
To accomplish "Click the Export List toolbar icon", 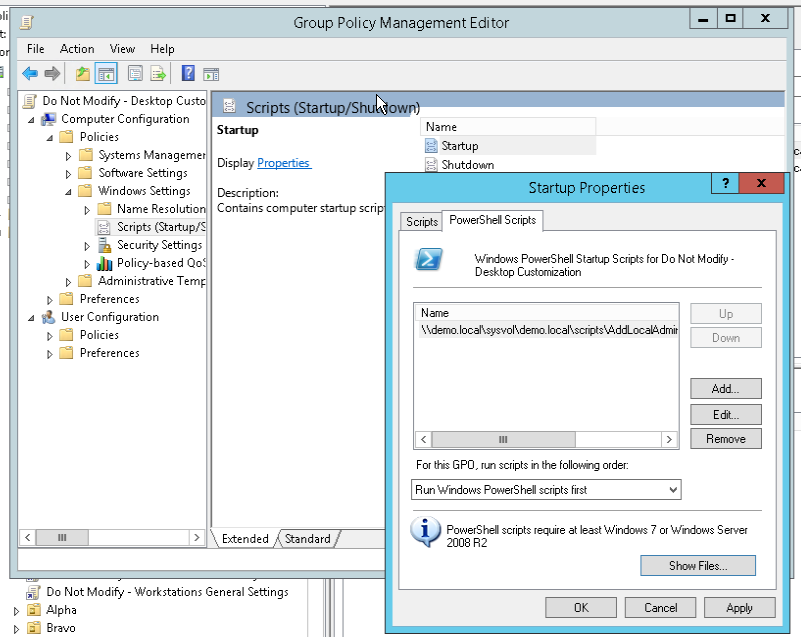I will click(x=158, y=74).
